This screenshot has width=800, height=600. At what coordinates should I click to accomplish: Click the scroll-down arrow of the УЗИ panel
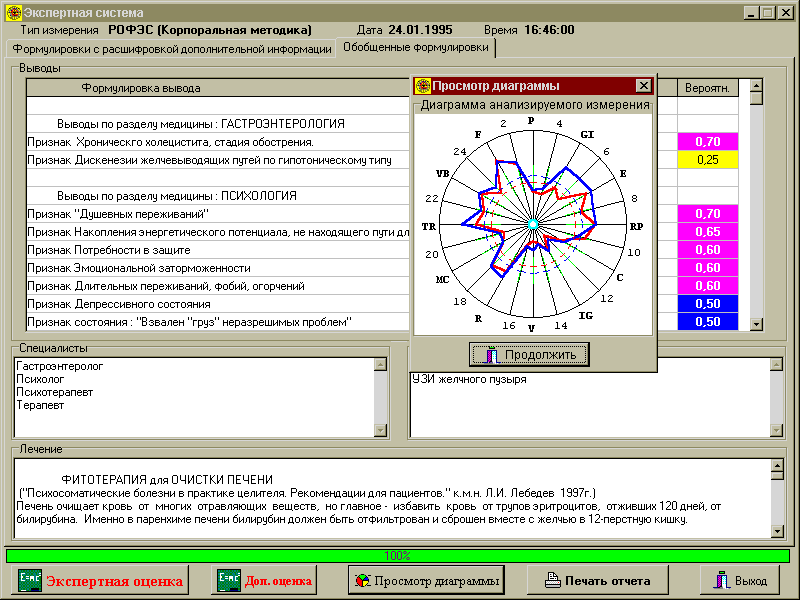(x=777, y=430)
